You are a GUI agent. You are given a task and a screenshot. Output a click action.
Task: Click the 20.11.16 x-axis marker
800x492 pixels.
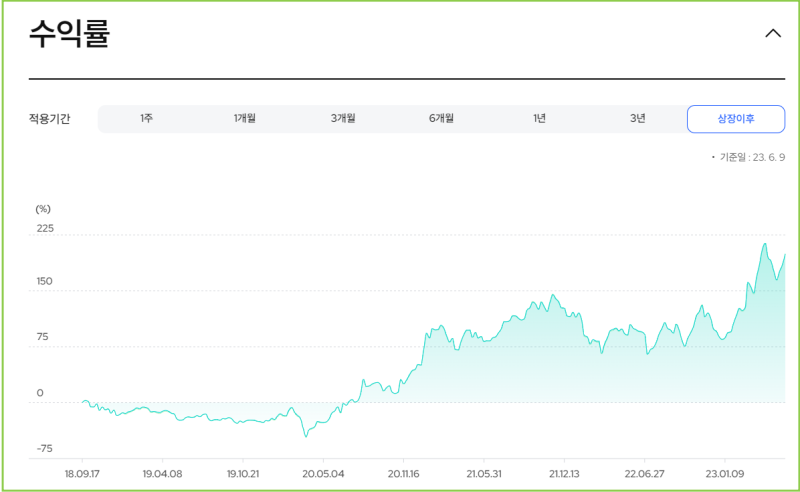403,474
